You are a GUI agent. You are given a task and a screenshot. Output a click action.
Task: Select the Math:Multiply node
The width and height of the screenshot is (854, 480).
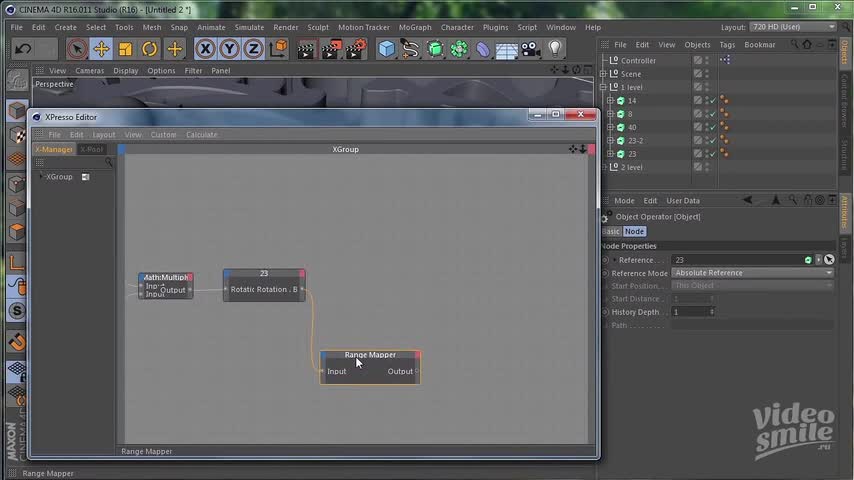tap(166, 285)
